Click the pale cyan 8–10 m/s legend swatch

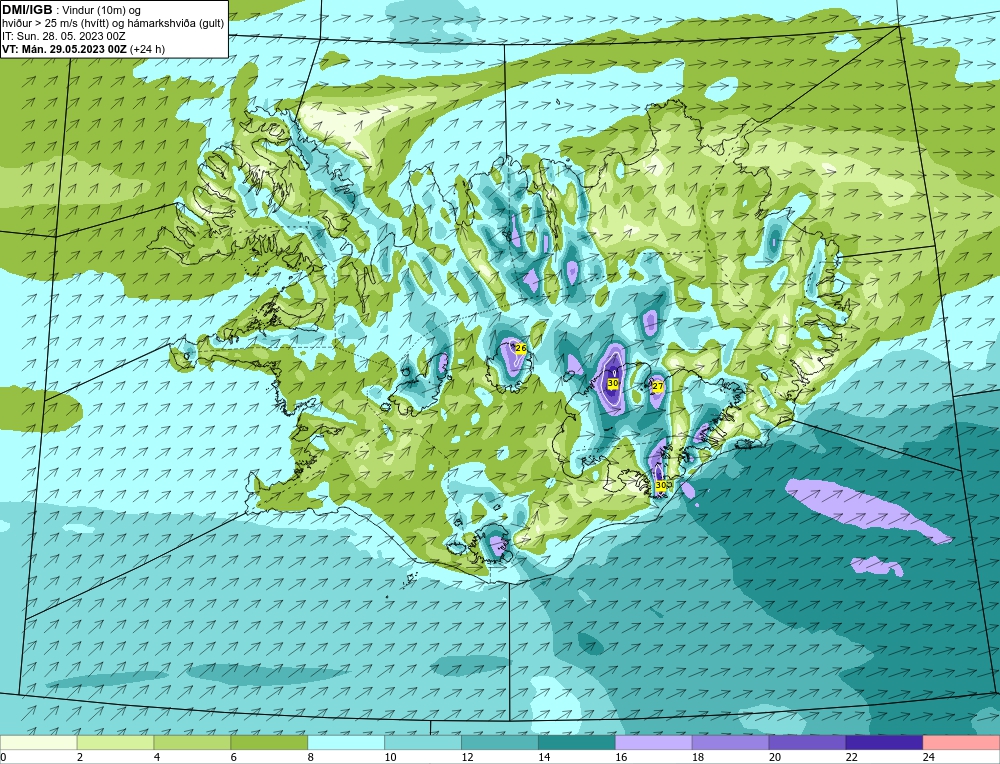pos(346,742)
